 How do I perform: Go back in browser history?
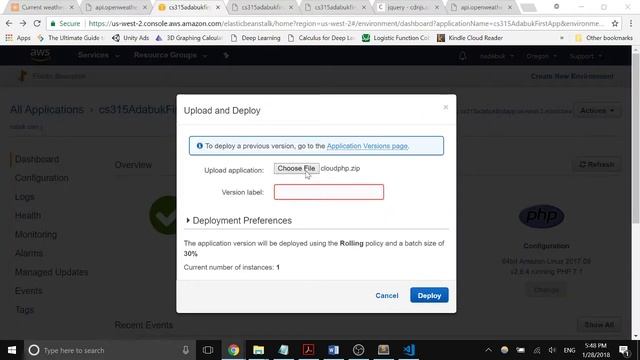(x=9, y=24)
